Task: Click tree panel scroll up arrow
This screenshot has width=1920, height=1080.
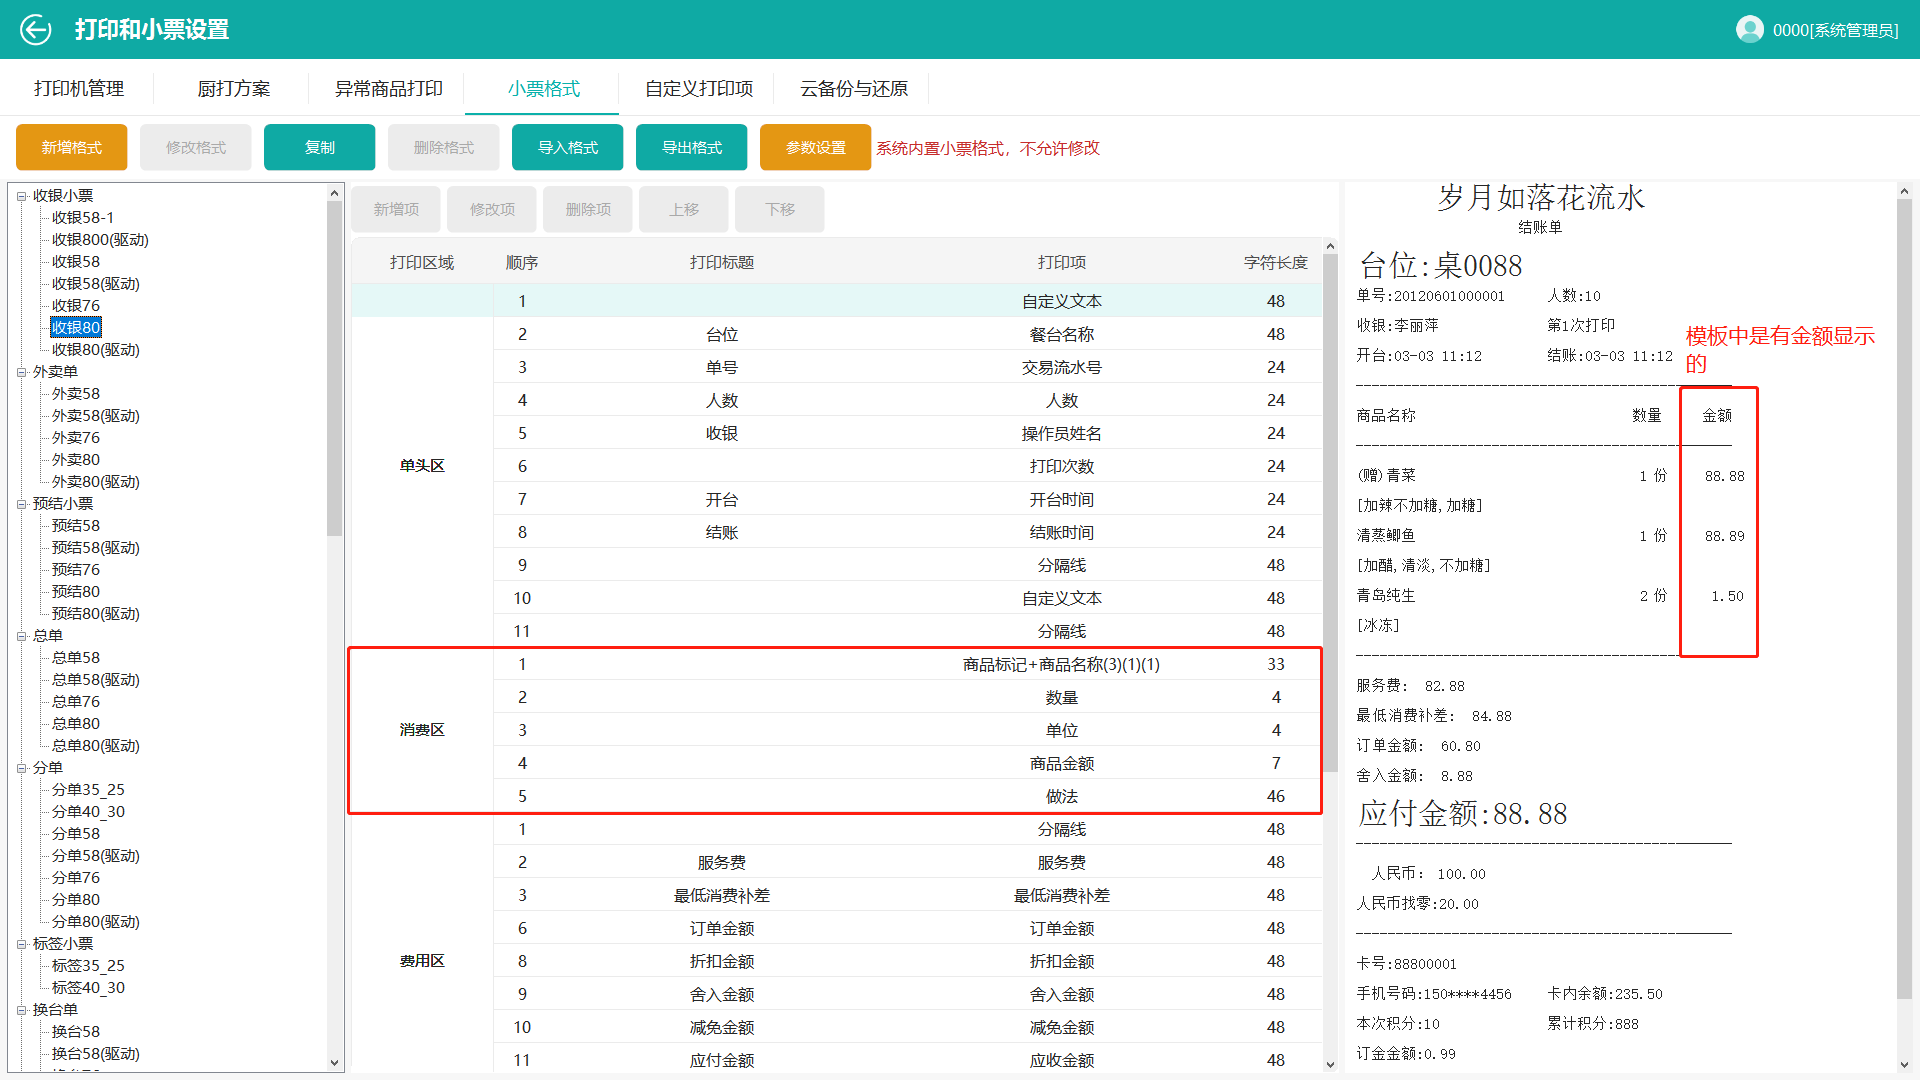Action: 334,192
